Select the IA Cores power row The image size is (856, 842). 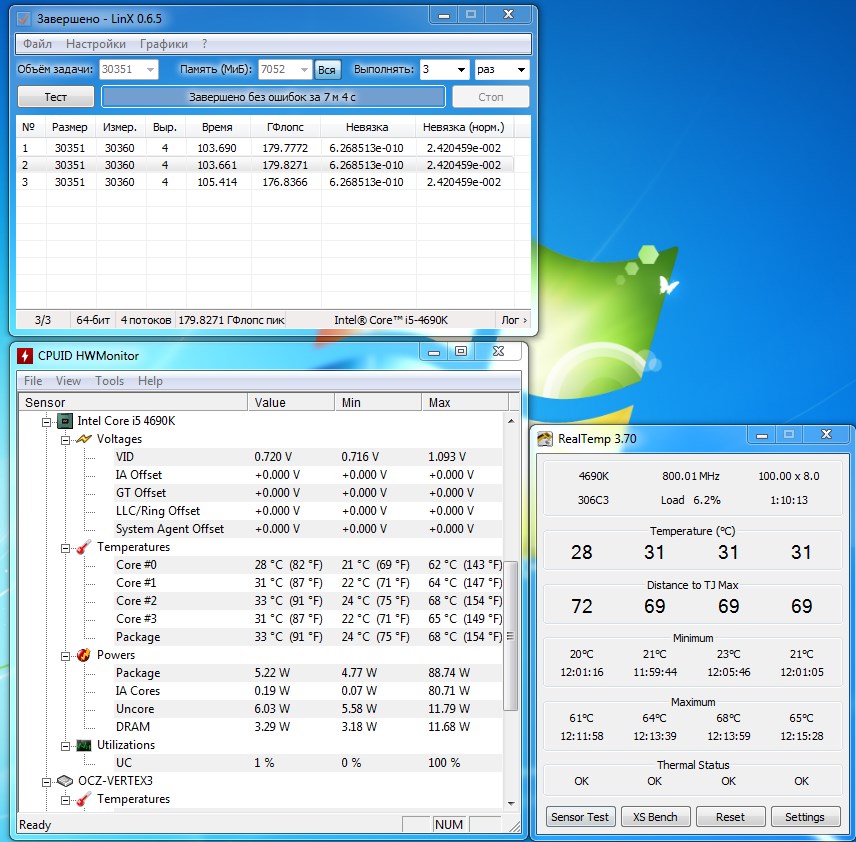(x=308, y=691)
